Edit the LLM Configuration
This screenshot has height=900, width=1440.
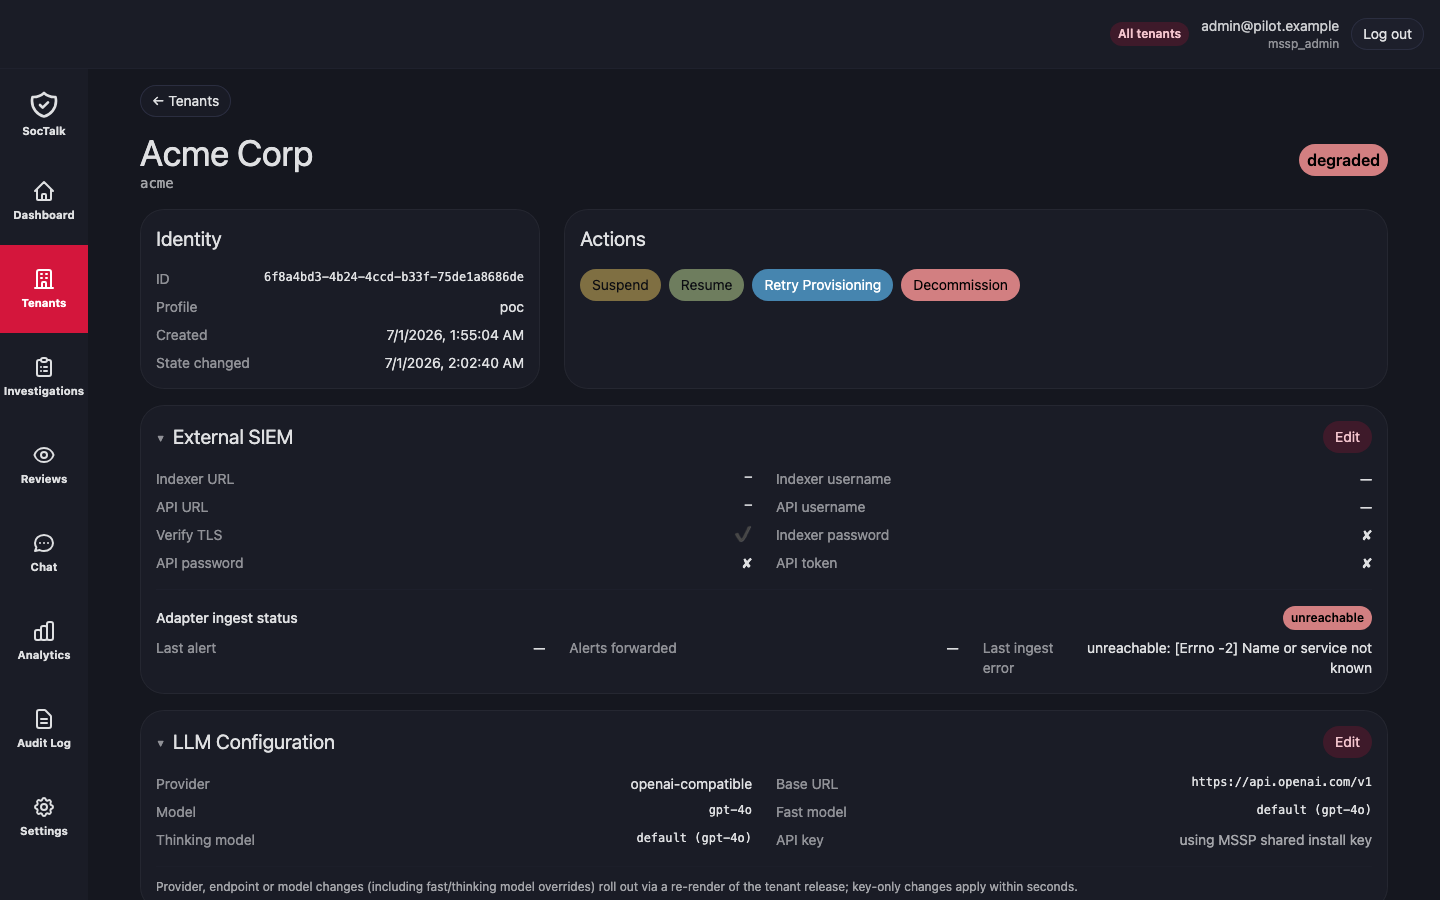1347,742
